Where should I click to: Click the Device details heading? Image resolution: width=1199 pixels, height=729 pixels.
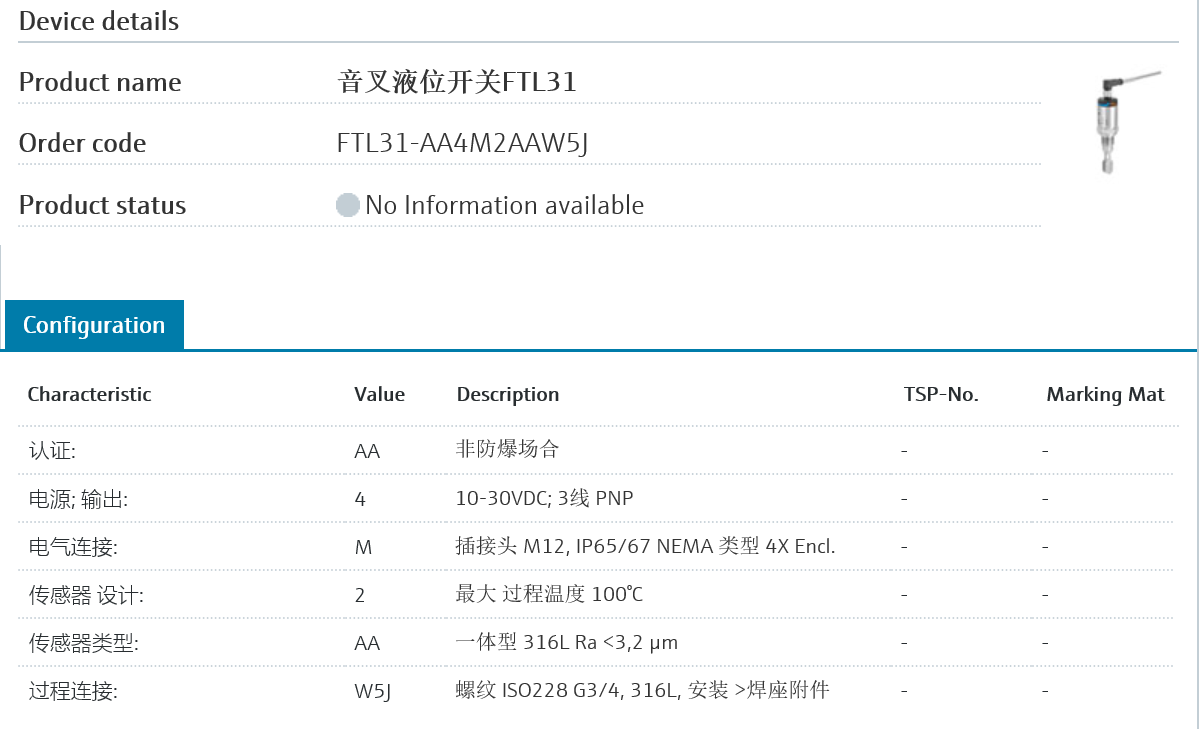[99, 21]
